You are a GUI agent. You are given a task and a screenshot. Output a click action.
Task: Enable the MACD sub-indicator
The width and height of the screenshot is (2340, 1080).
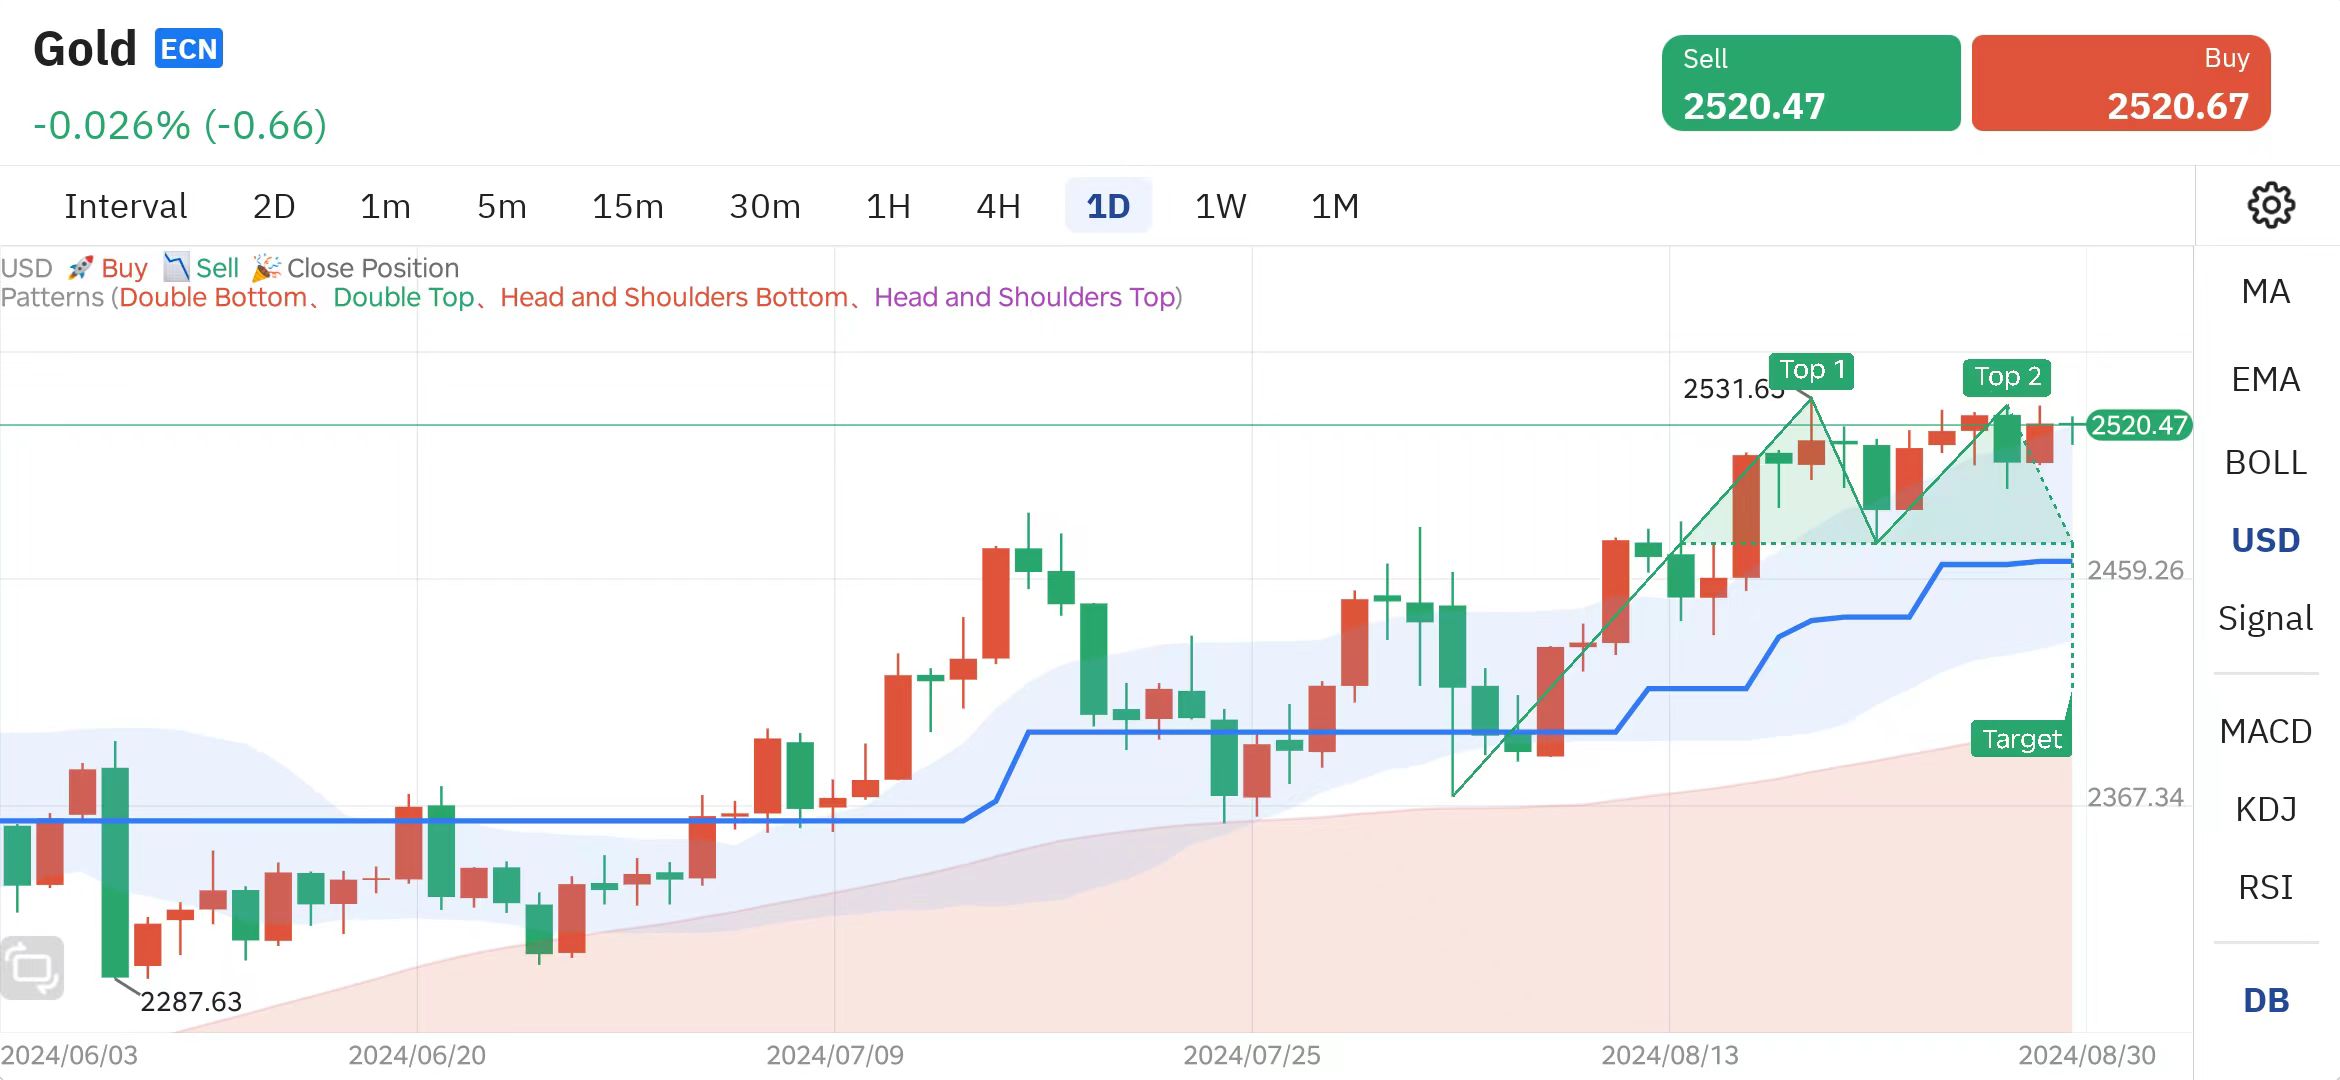[2265, 731]
